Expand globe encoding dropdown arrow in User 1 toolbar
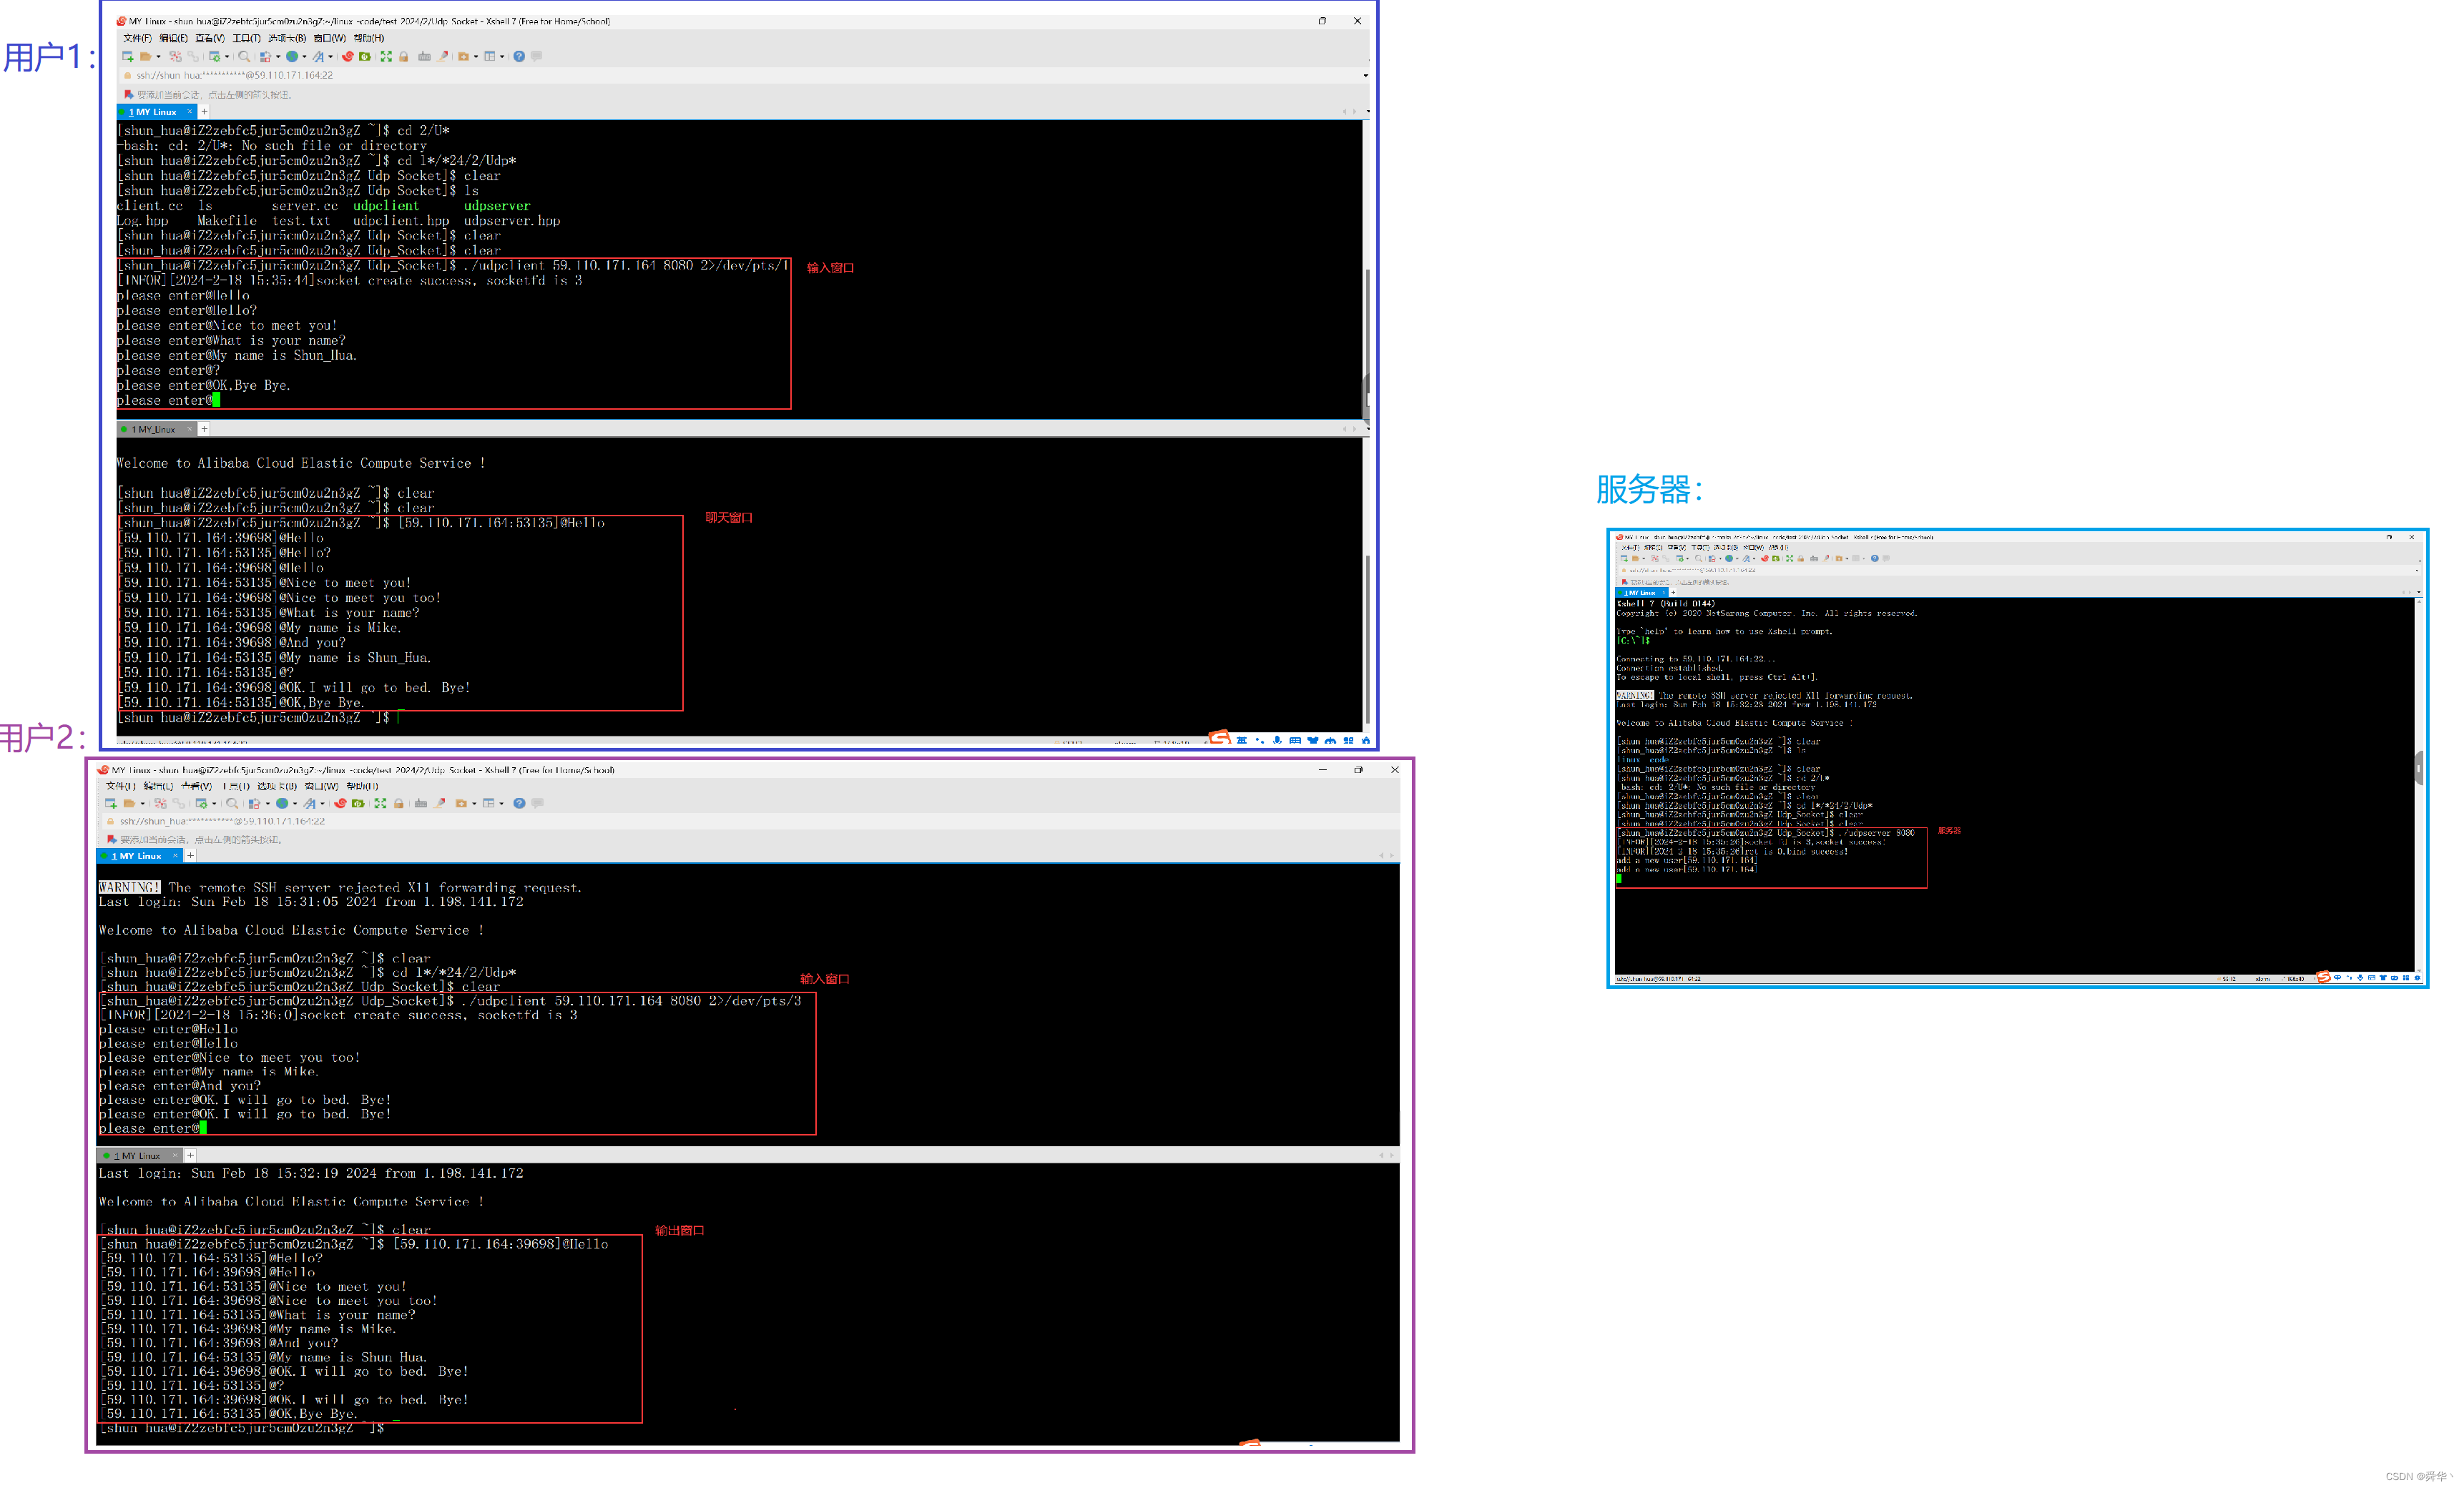 pos(305,57)
